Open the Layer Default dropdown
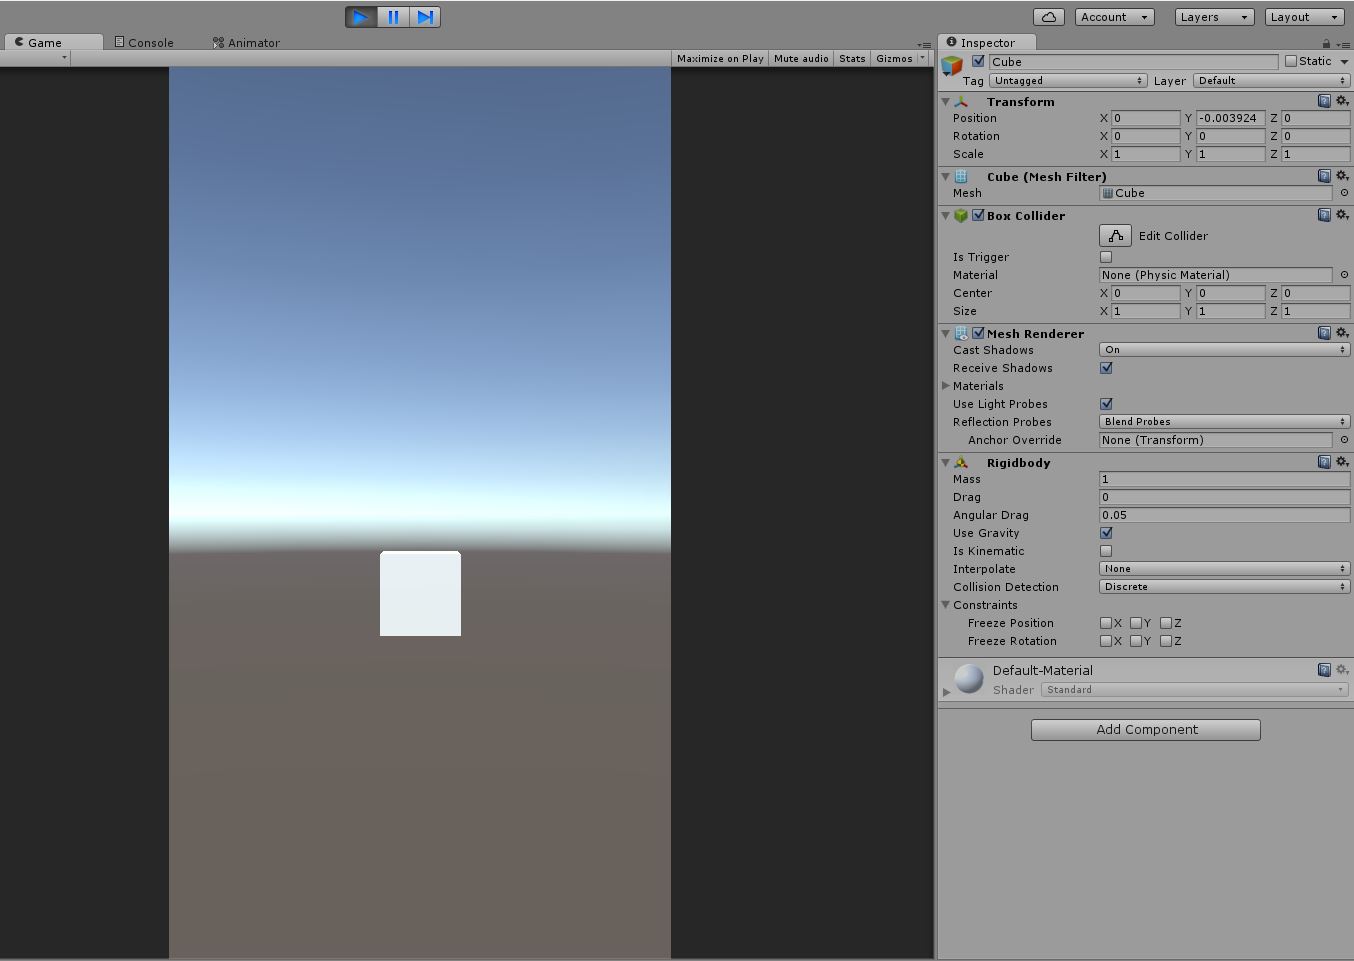Viewport: 1354px width, 961px height. 1271,81
